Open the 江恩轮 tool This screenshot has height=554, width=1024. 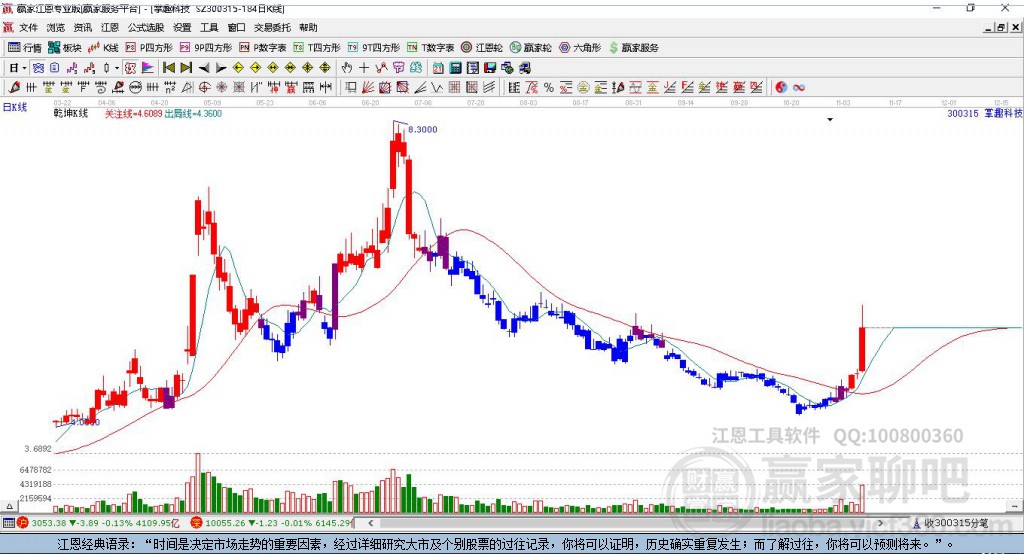coord(482,48)
